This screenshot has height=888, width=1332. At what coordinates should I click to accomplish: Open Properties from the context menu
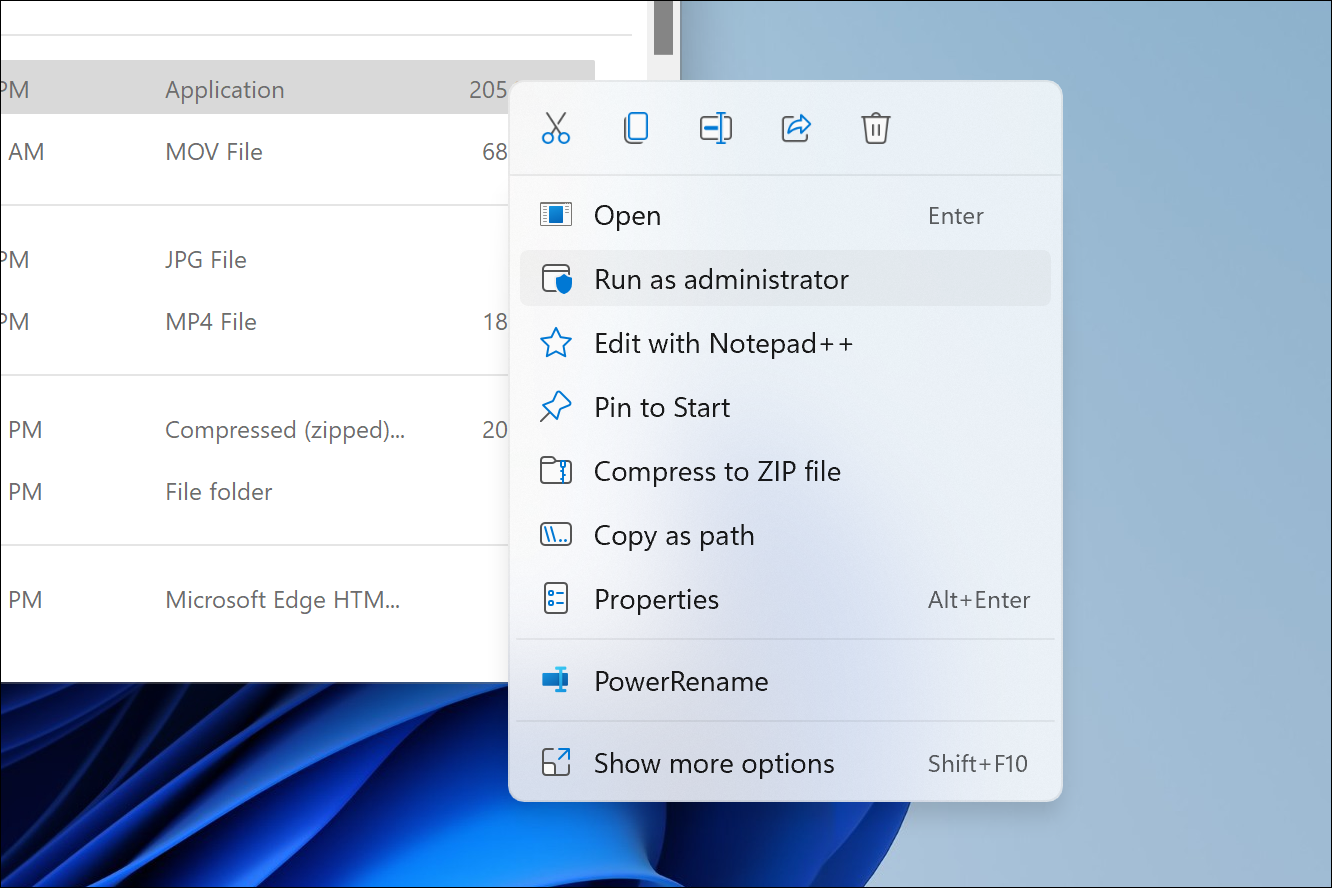[656, 599]
